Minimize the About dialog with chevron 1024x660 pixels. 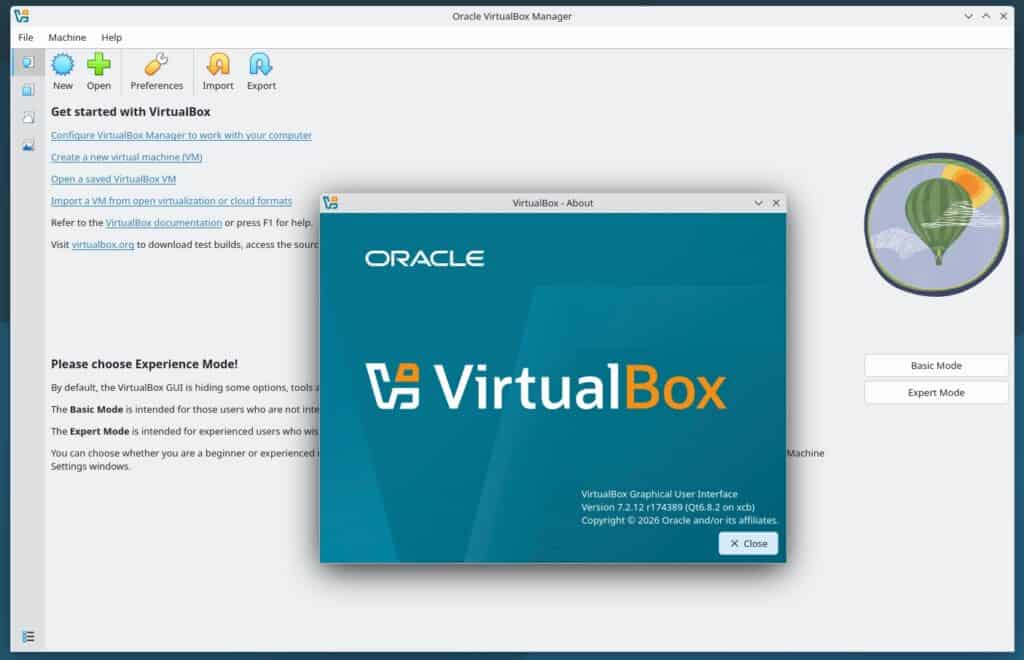point(758,203)
